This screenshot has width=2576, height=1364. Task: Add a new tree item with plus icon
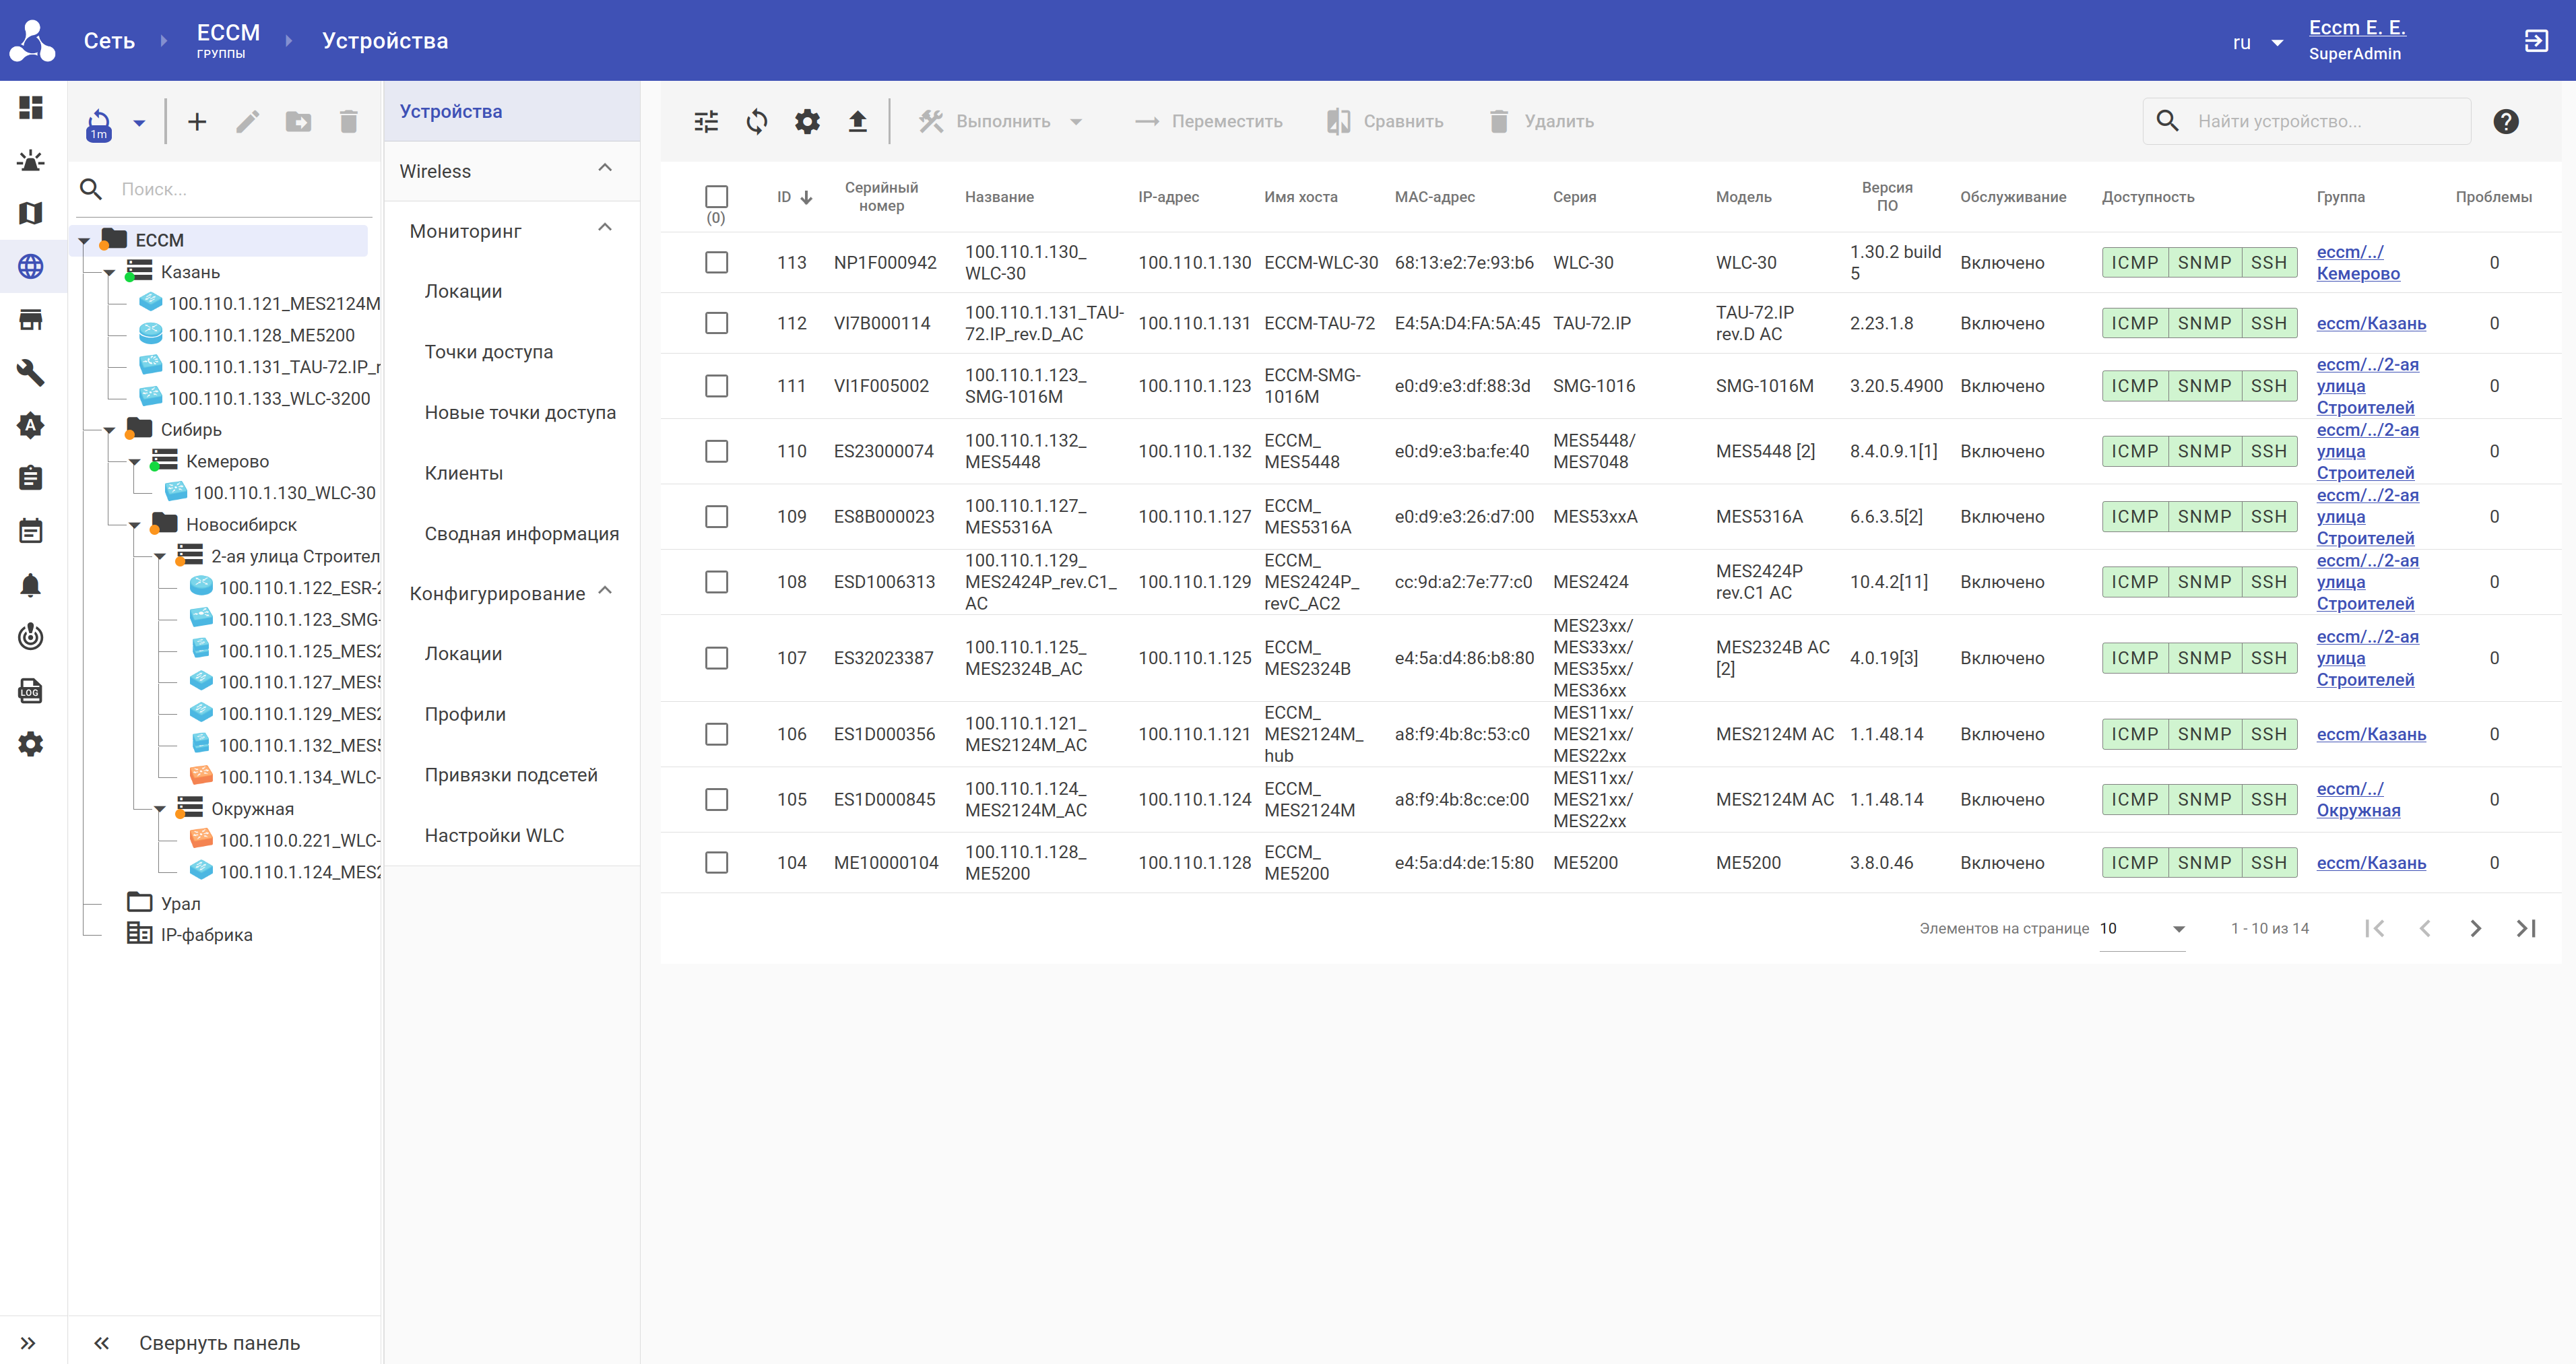pos(197,122)
